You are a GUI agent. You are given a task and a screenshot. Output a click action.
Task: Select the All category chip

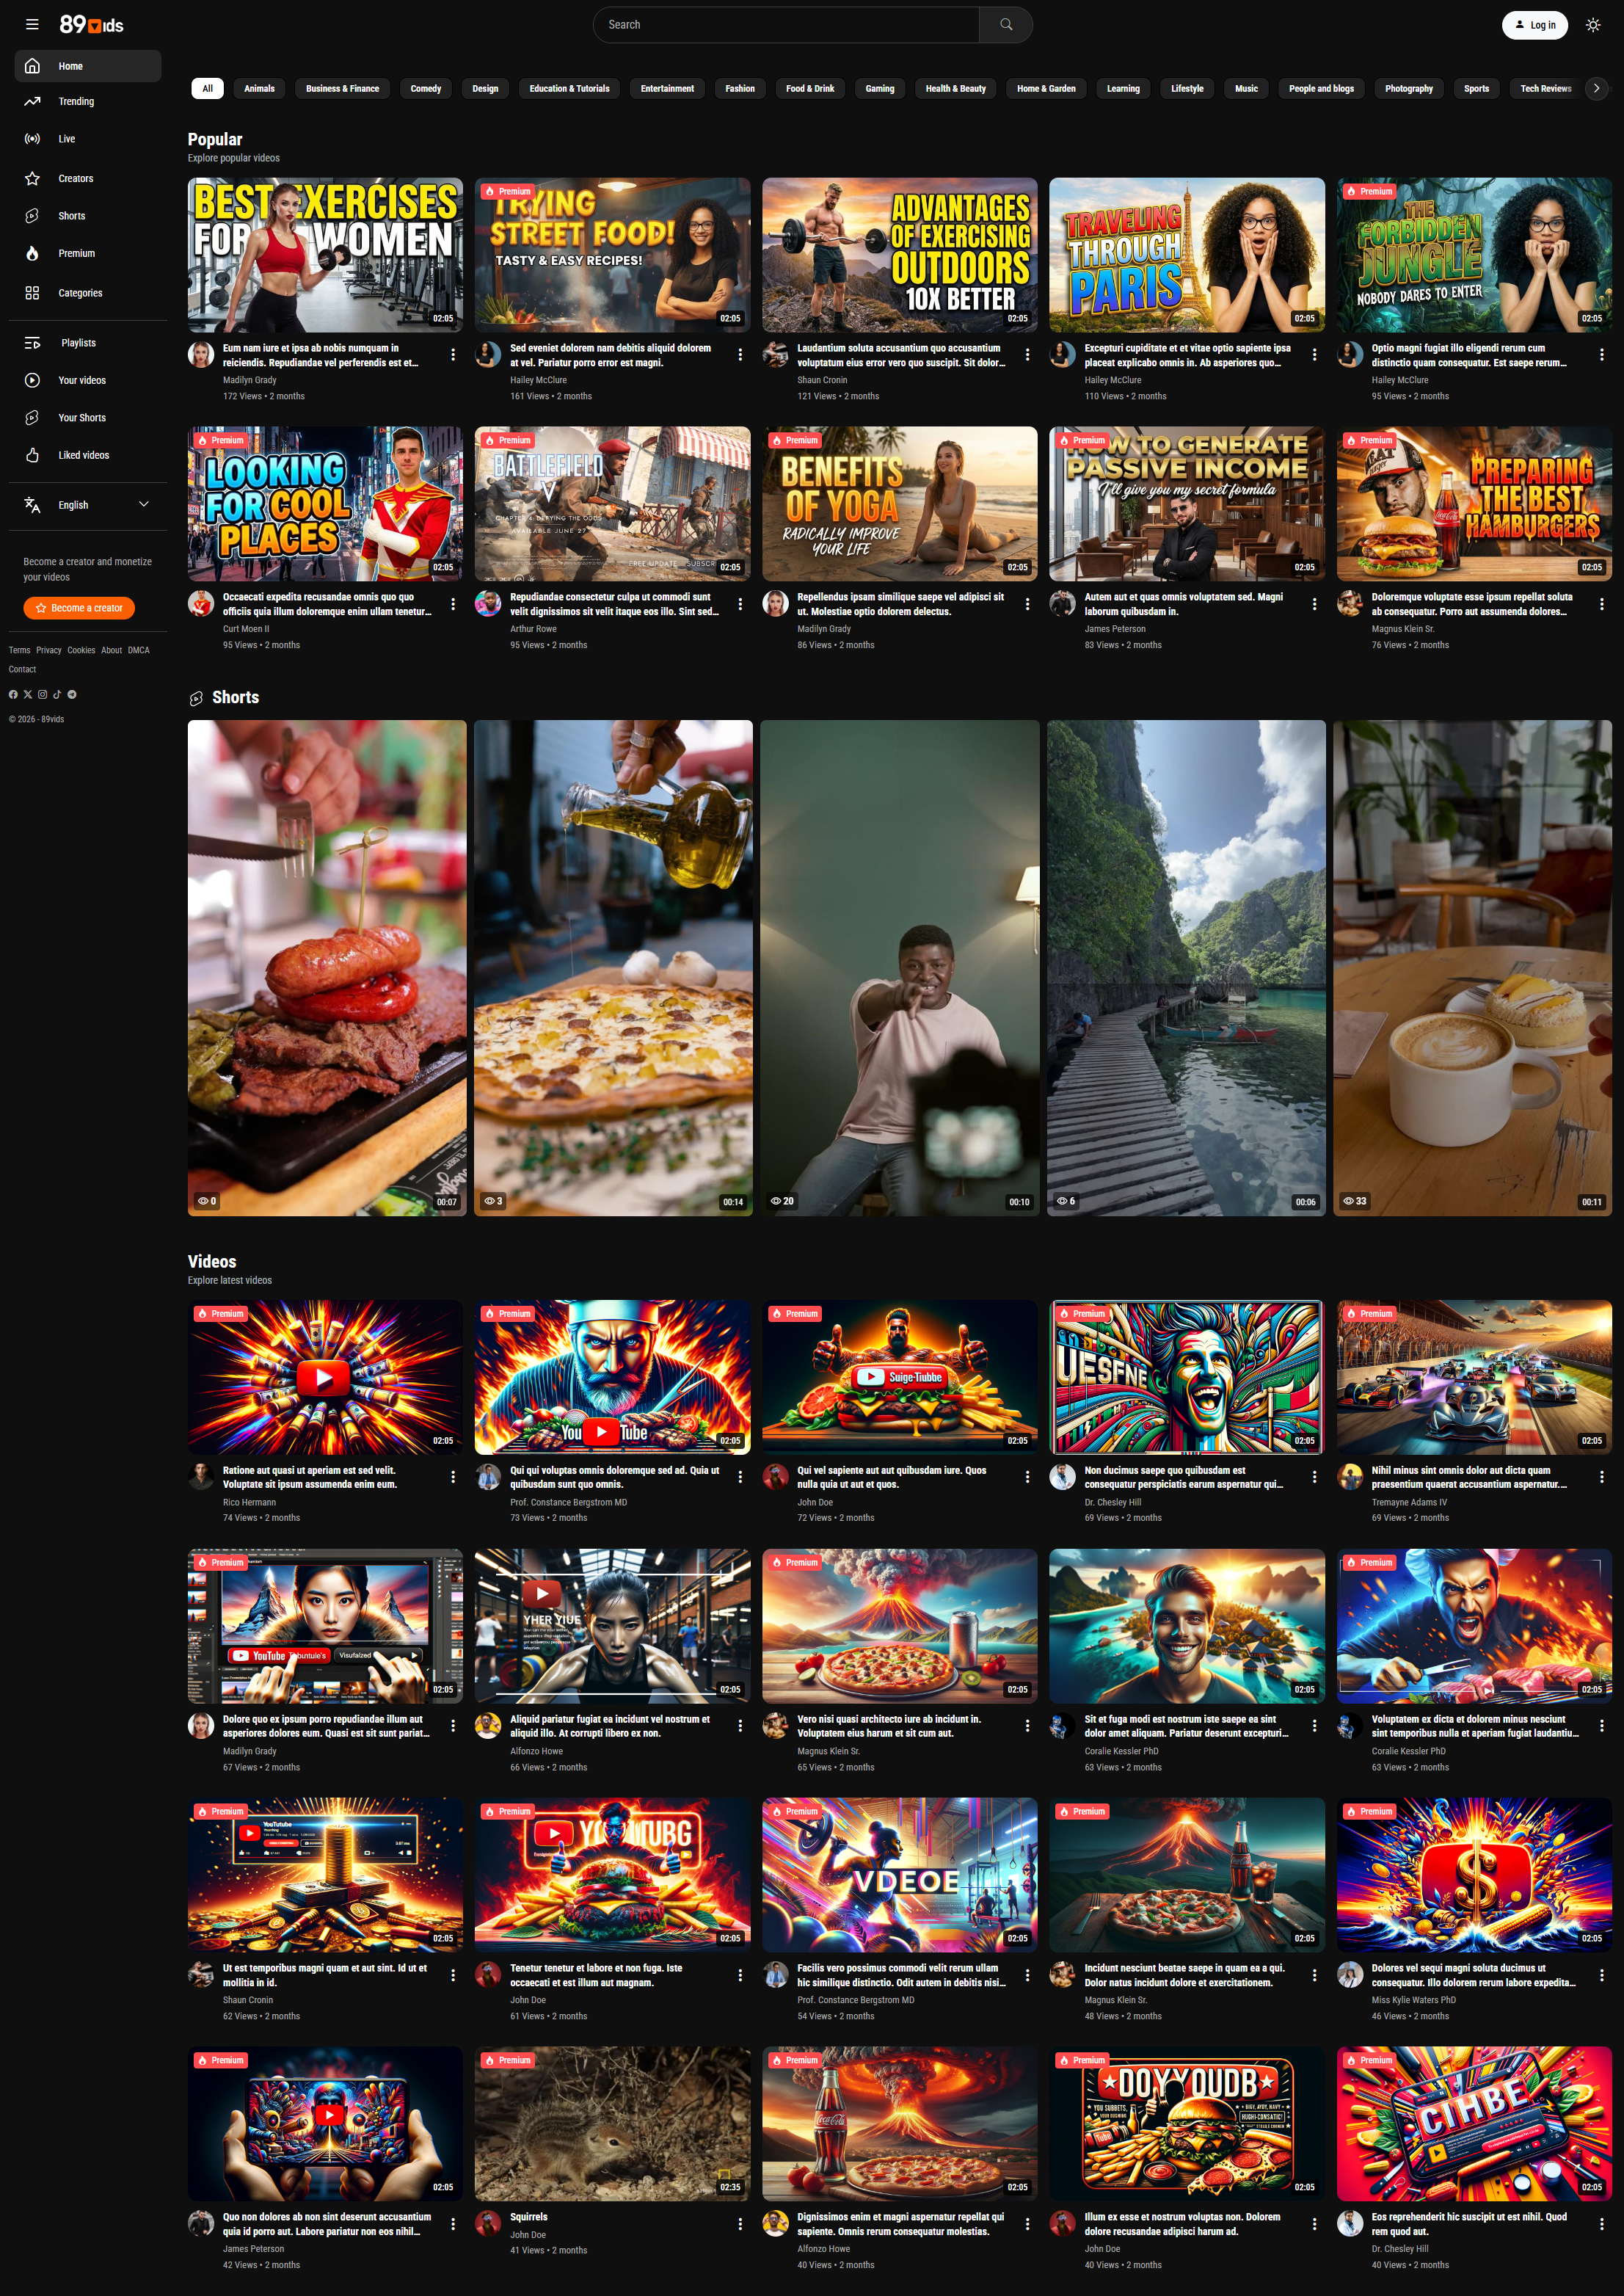[x=207, y=89]
